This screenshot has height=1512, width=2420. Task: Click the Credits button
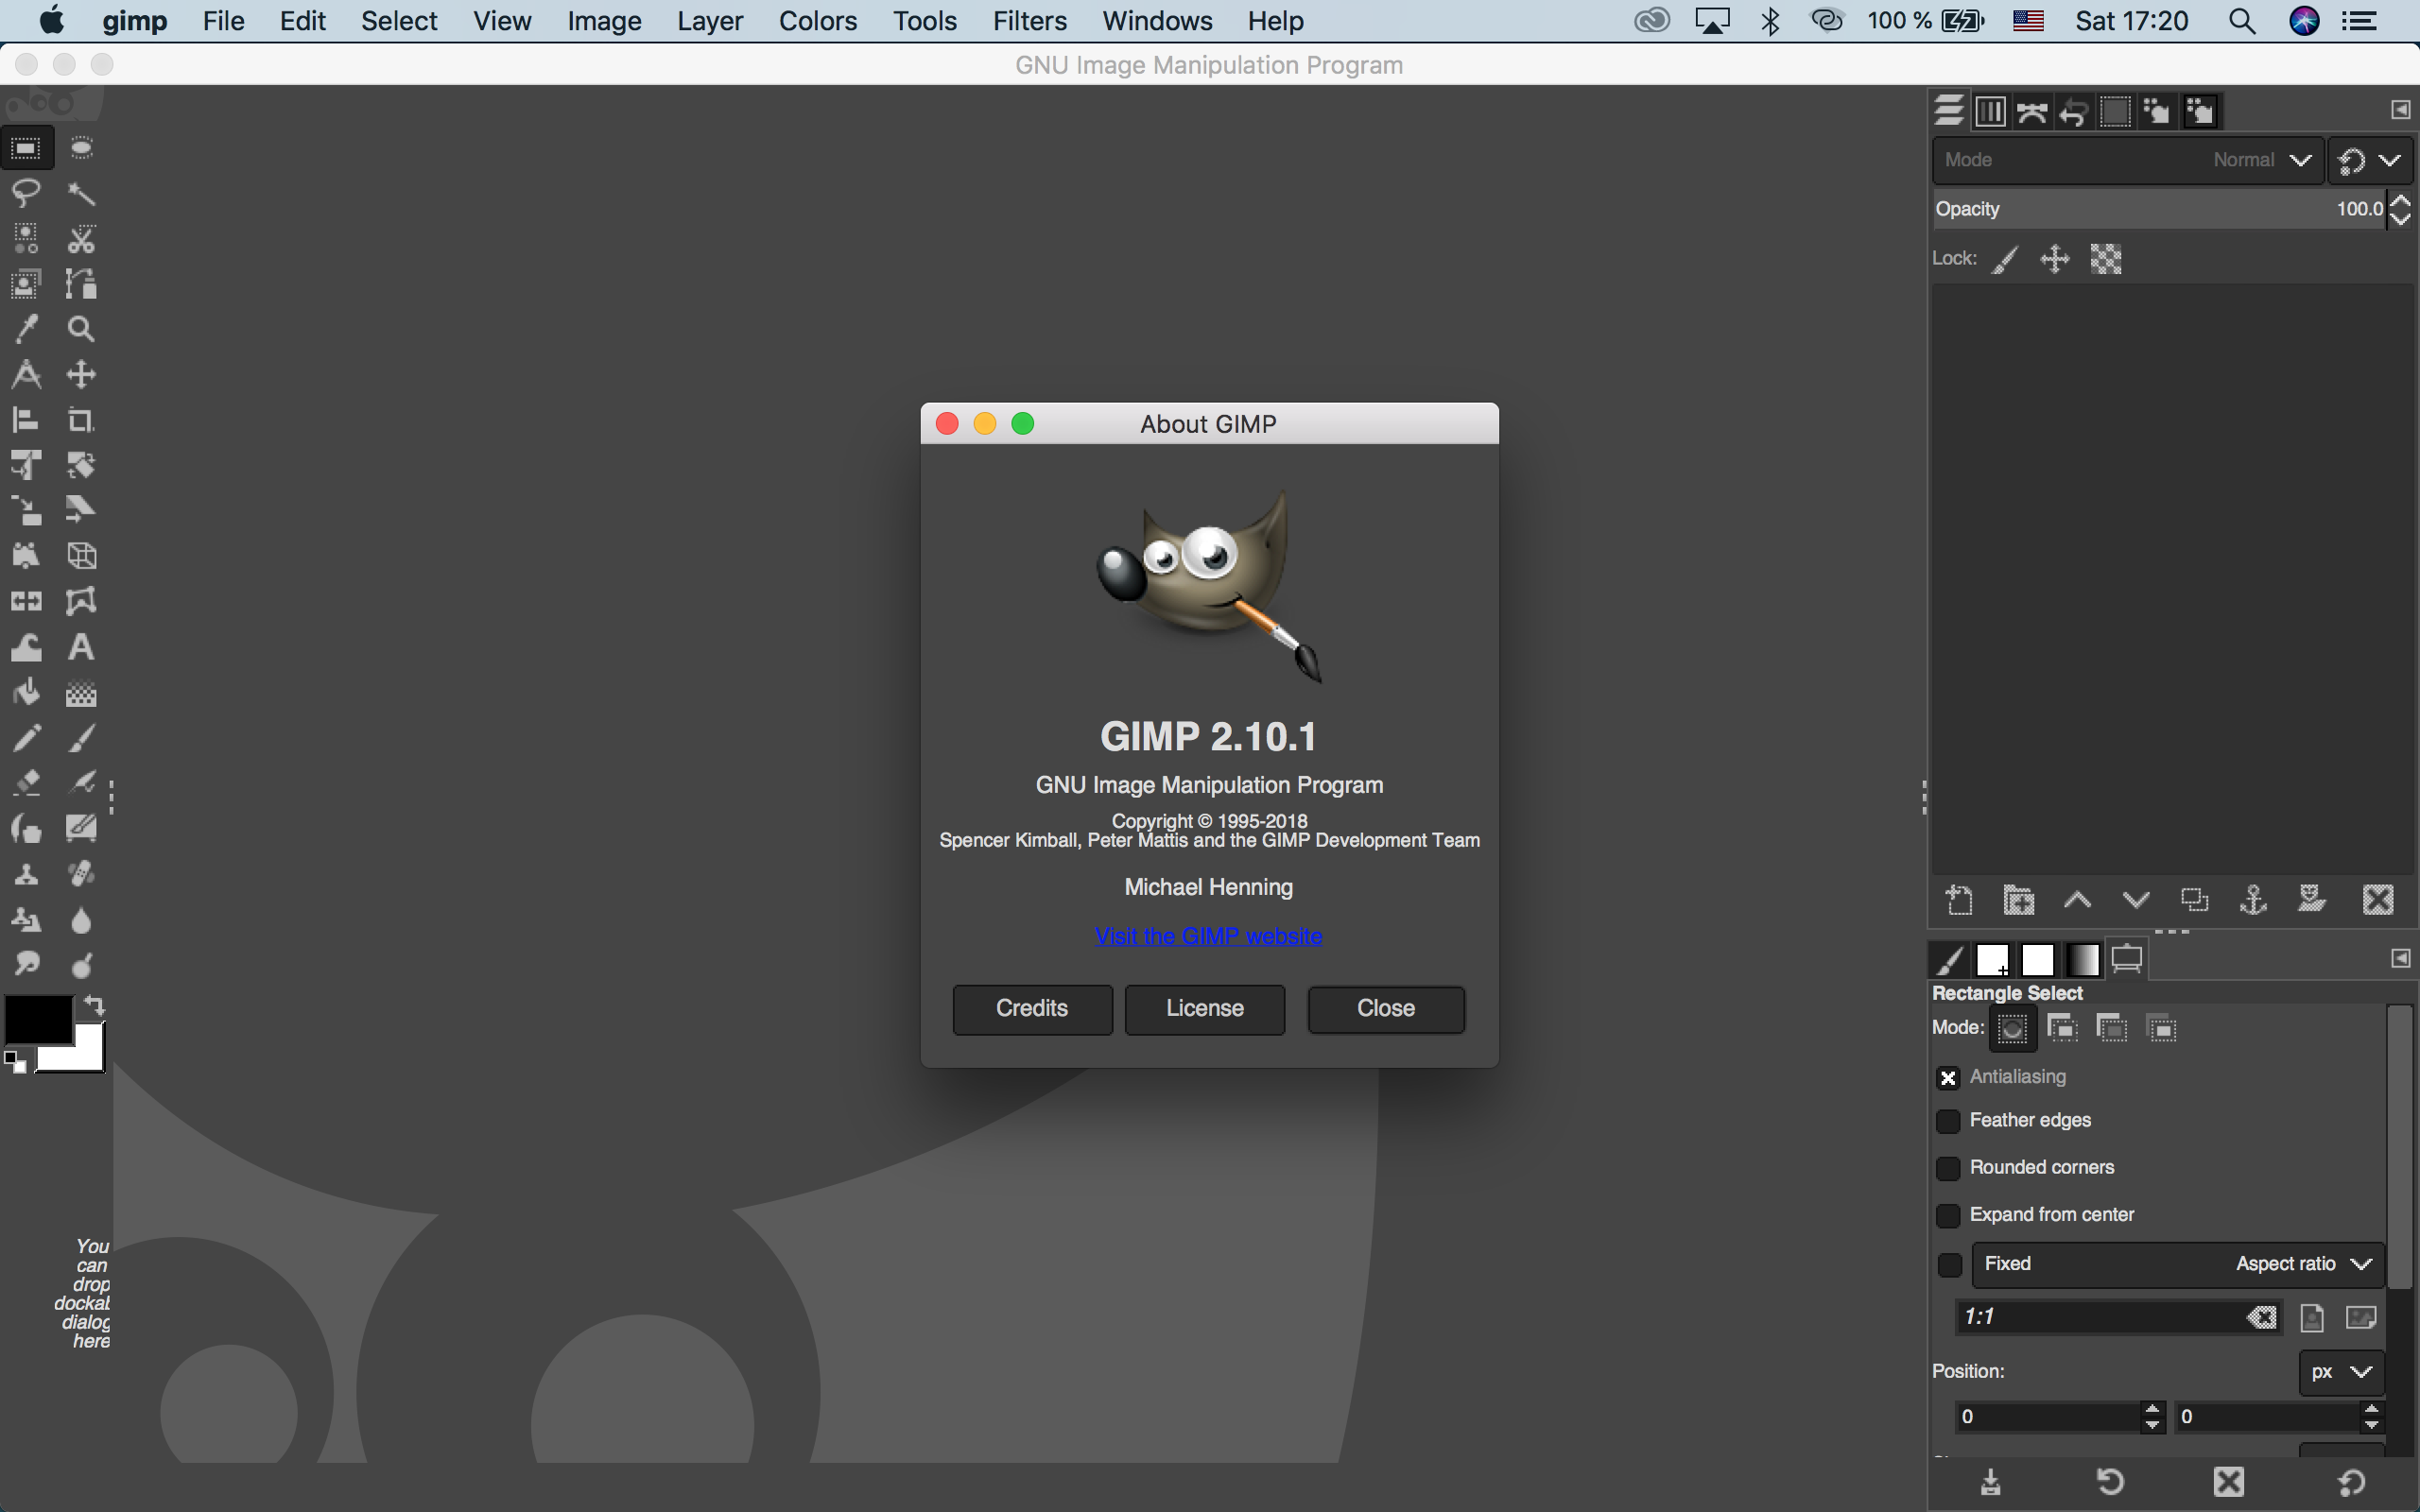1032,1009
